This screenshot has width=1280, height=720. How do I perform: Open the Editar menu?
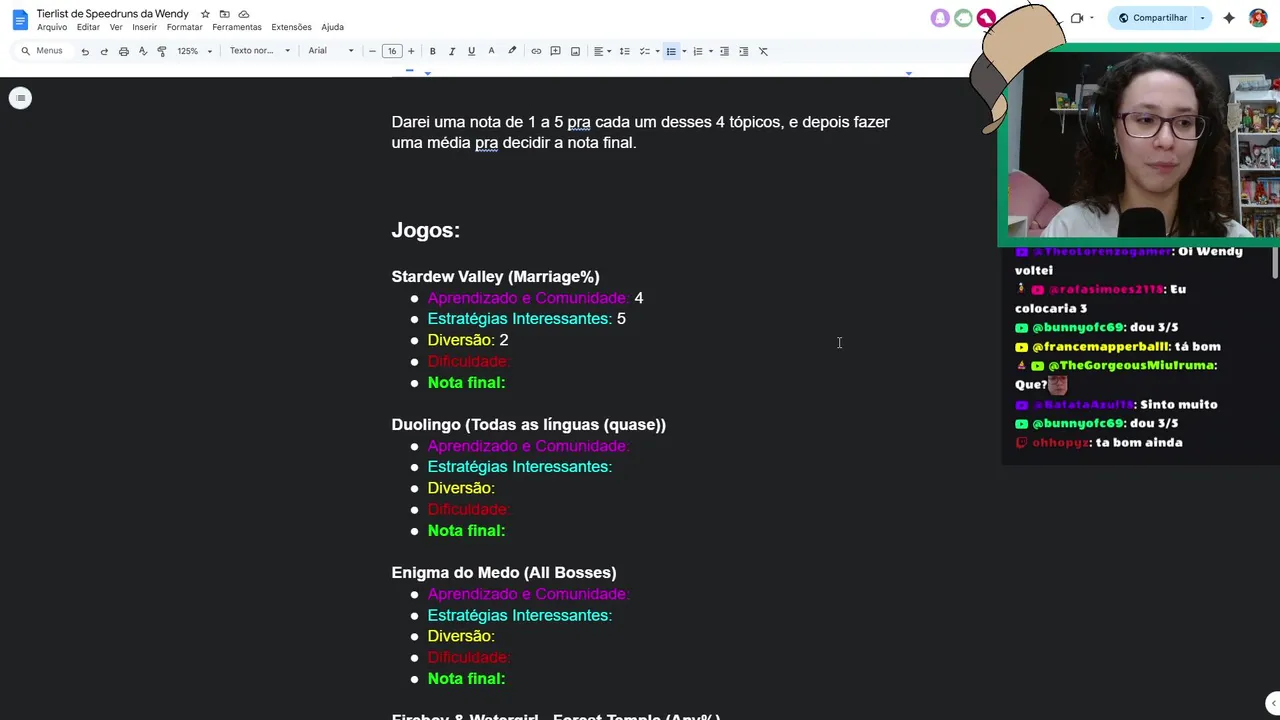[88, 27]
